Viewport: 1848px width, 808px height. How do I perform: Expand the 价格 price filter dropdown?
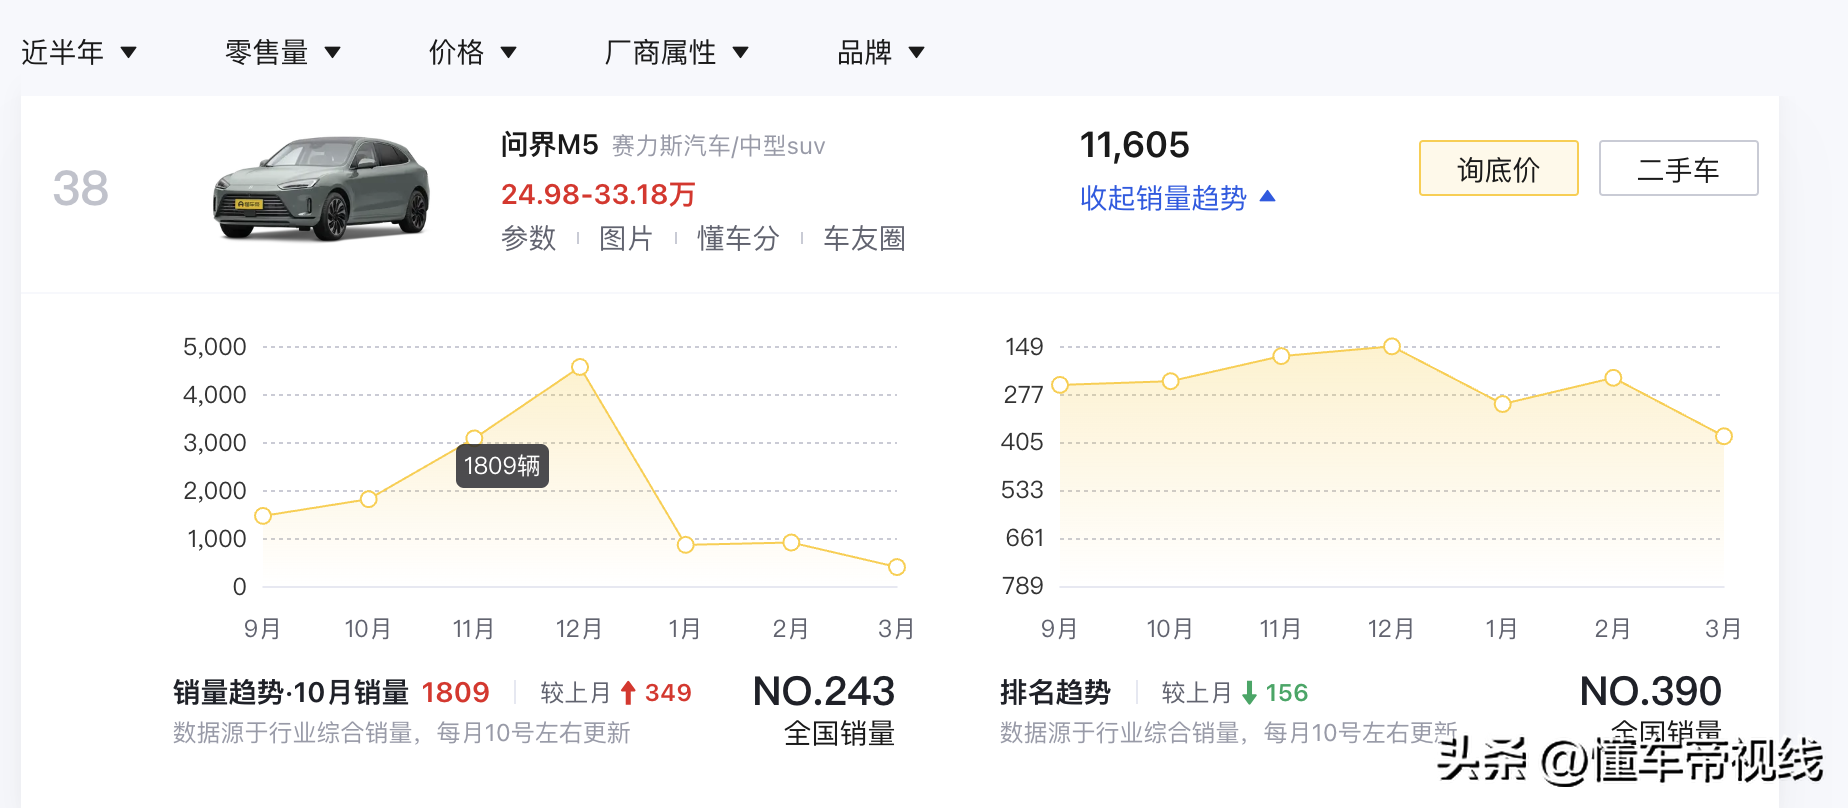[x=473, y=52]
